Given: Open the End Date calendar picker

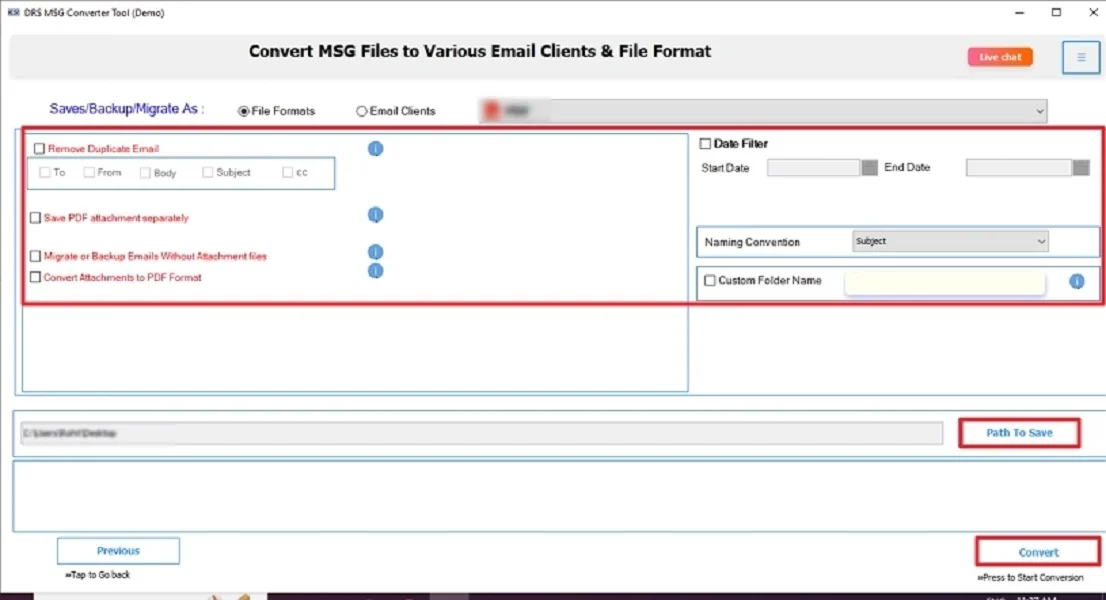Looking at the screenshot, I should pos(1081,168).
